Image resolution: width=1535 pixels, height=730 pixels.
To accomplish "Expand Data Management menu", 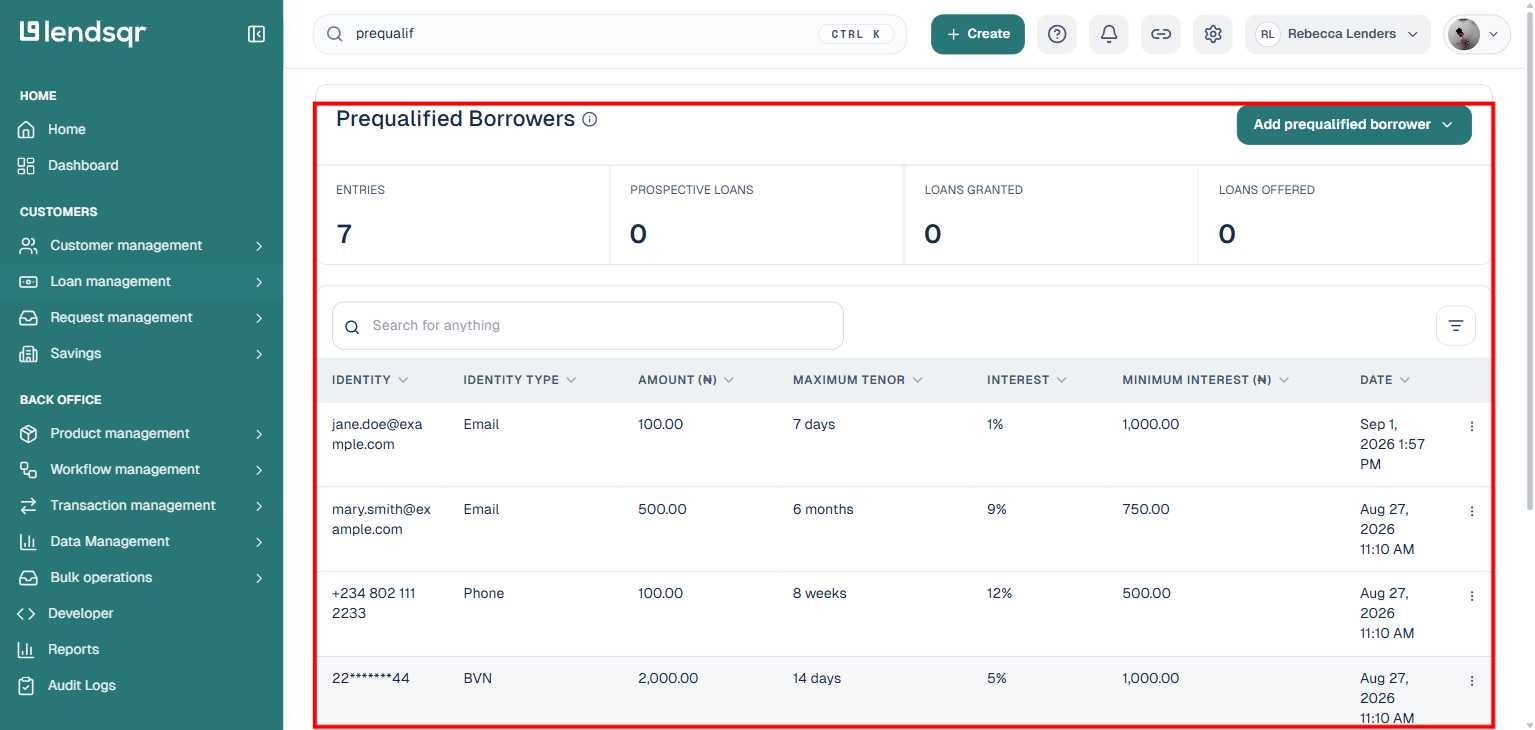I will 141,542.
